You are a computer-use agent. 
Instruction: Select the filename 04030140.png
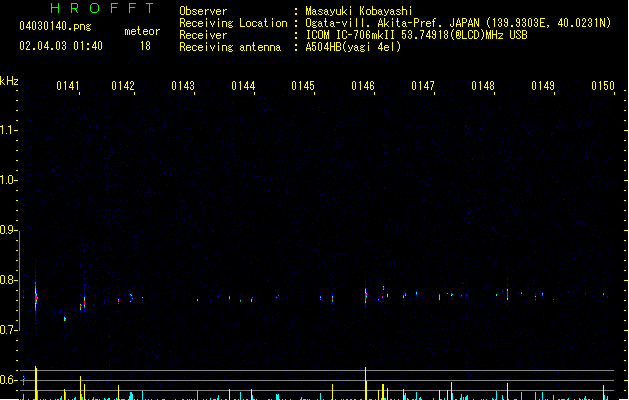pyautogui.click(x=55, y=26)
